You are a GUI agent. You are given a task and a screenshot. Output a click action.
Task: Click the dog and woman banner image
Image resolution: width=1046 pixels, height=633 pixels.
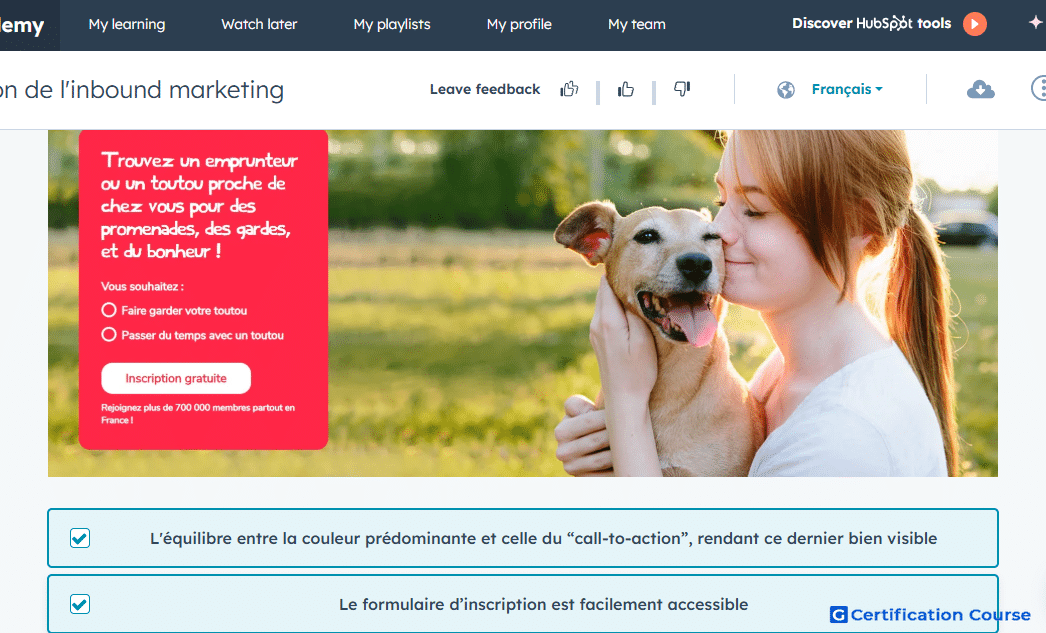pos(523,303)
